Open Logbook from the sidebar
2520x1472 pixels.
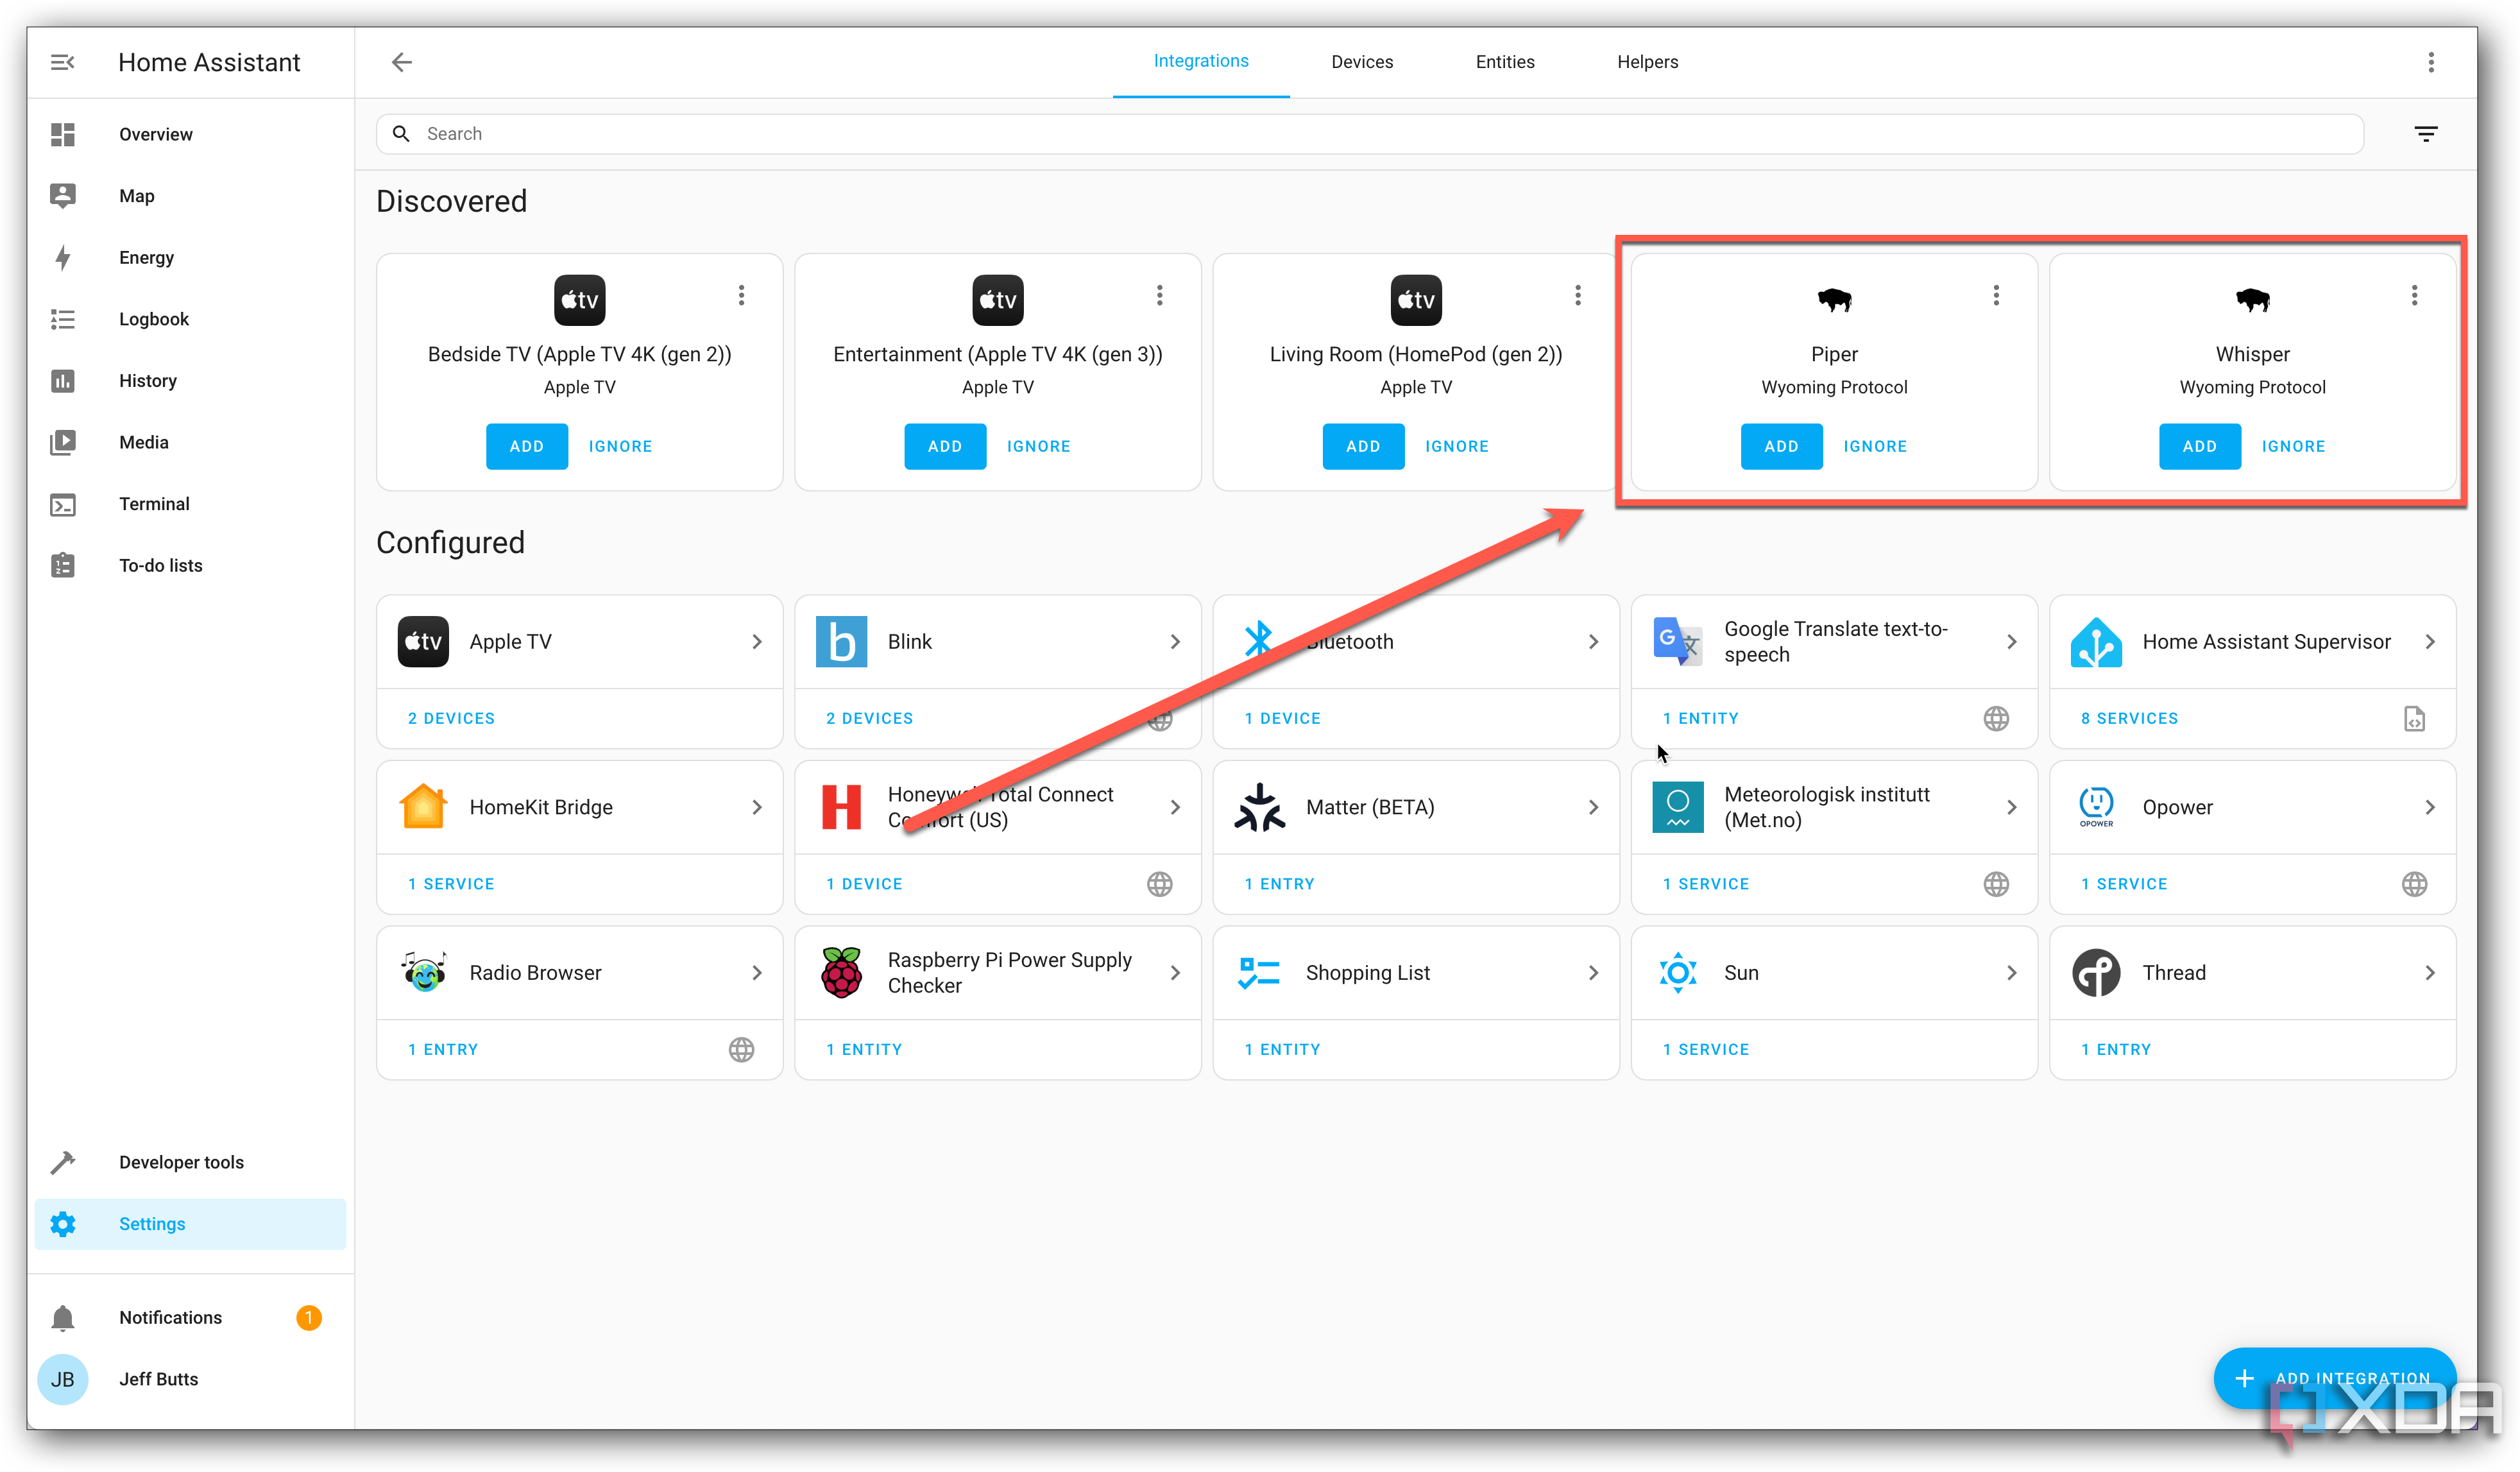coord(190,319)
